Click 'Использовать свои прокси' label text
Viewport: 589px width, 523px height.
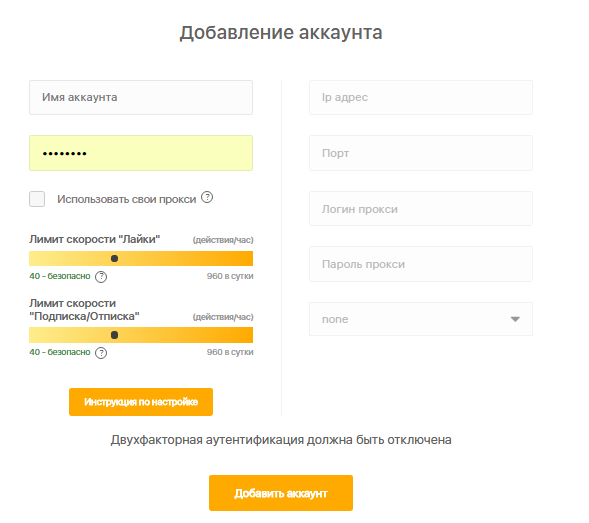[x=127, y=199]
